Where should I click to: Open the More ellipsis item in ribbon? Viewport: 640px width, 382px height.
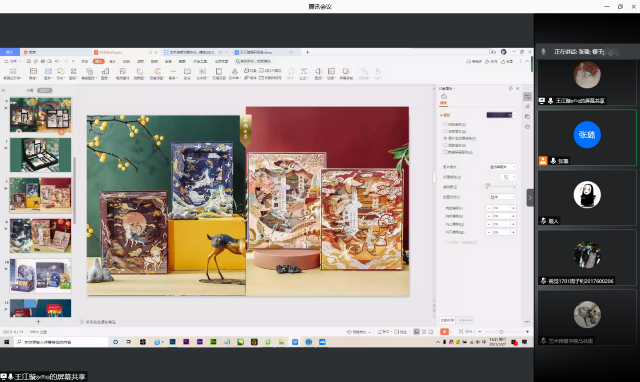pyautogui.click(x=173, y=73)
